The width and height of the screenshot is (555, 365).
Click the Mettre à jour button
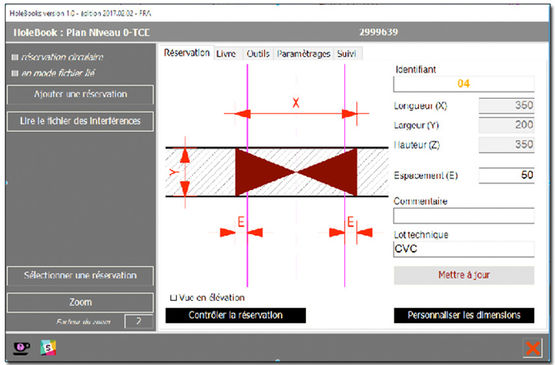click(464, 275)
